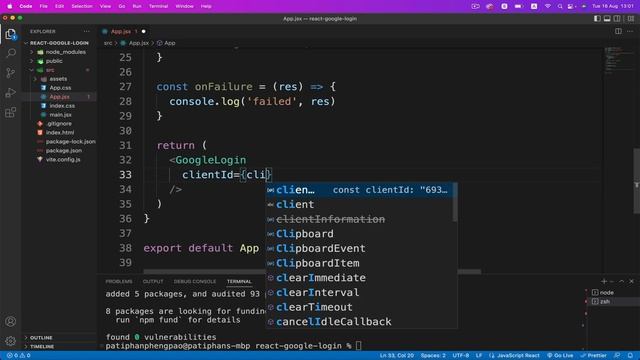Toggle the primary side bar layout icon

coord(597,18)
